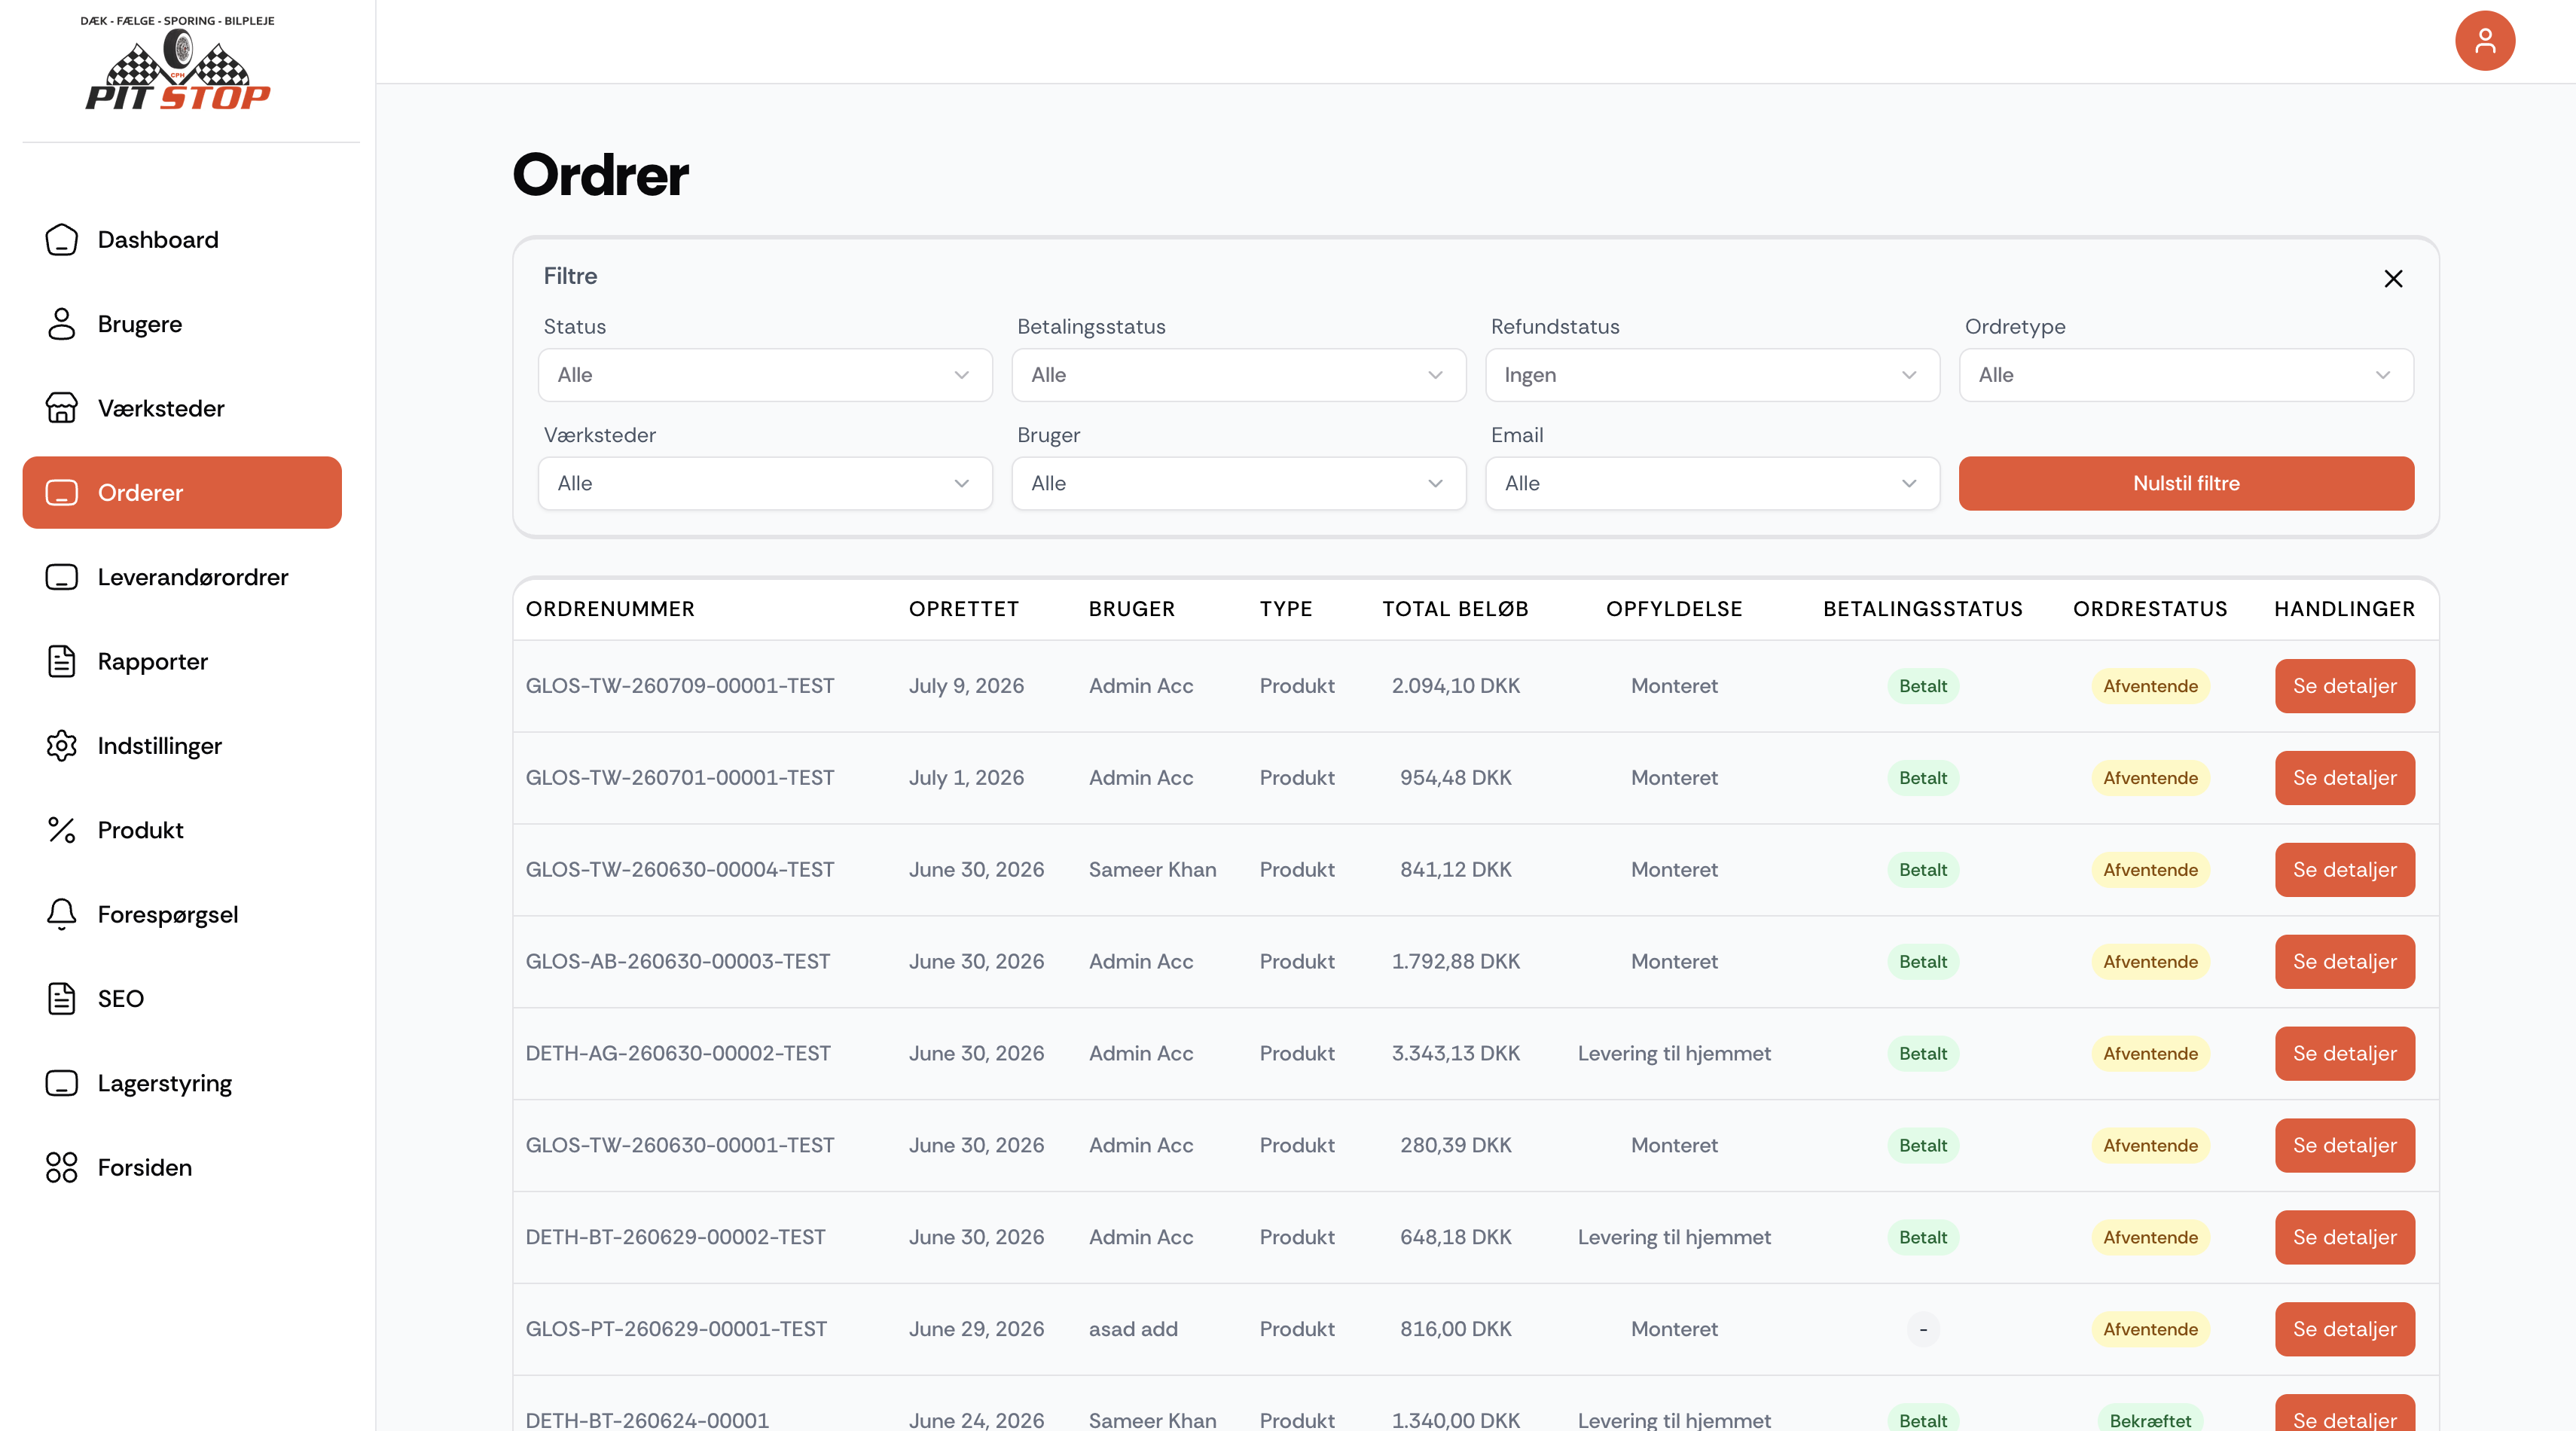Viewport: 2576px width, 1431px height.
Task: Click the TOTAL BELØB column header
Action: 1455,609
